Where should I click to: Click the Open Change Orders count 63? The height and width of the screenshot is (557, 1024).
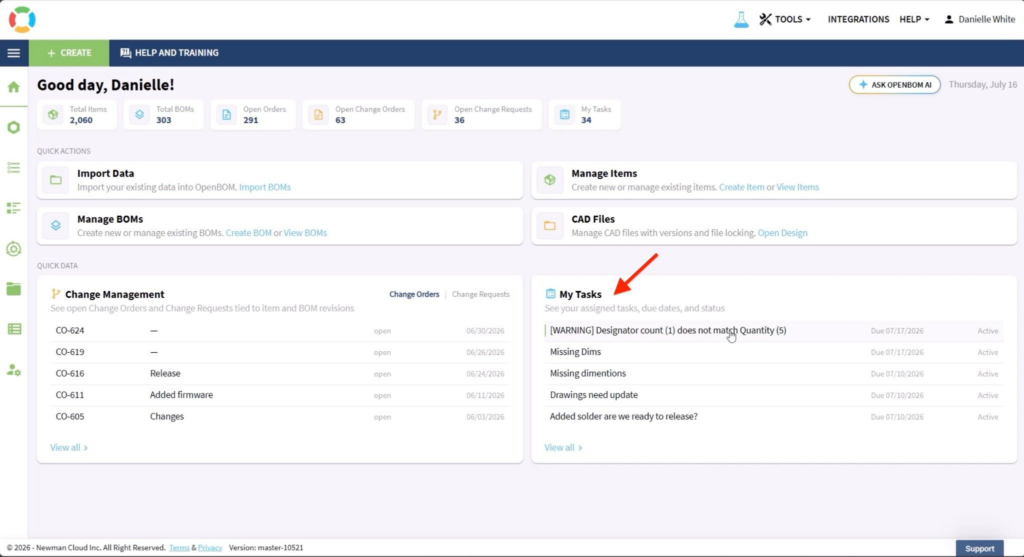point(340,120)
